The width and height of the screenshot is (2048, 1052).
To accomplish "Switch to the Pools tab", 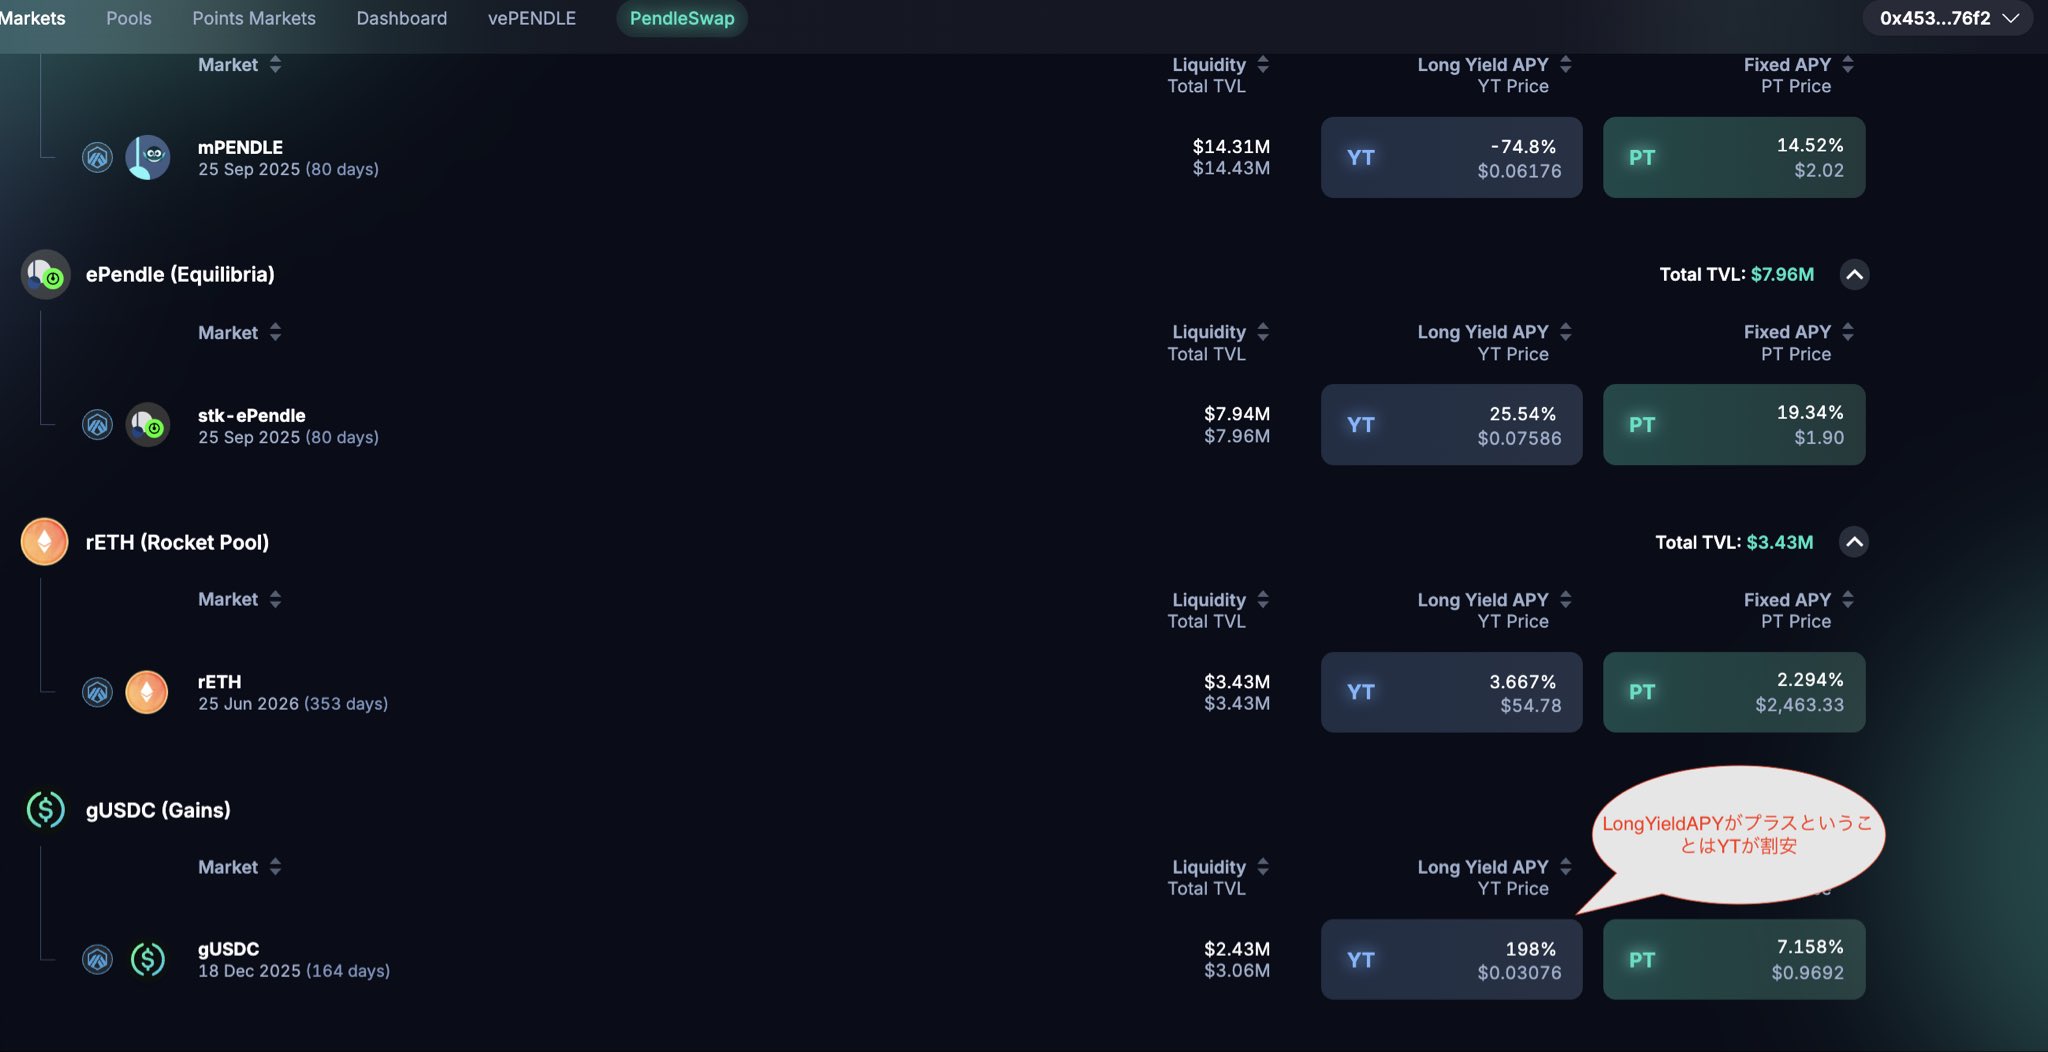I will (x=129, y=18).
